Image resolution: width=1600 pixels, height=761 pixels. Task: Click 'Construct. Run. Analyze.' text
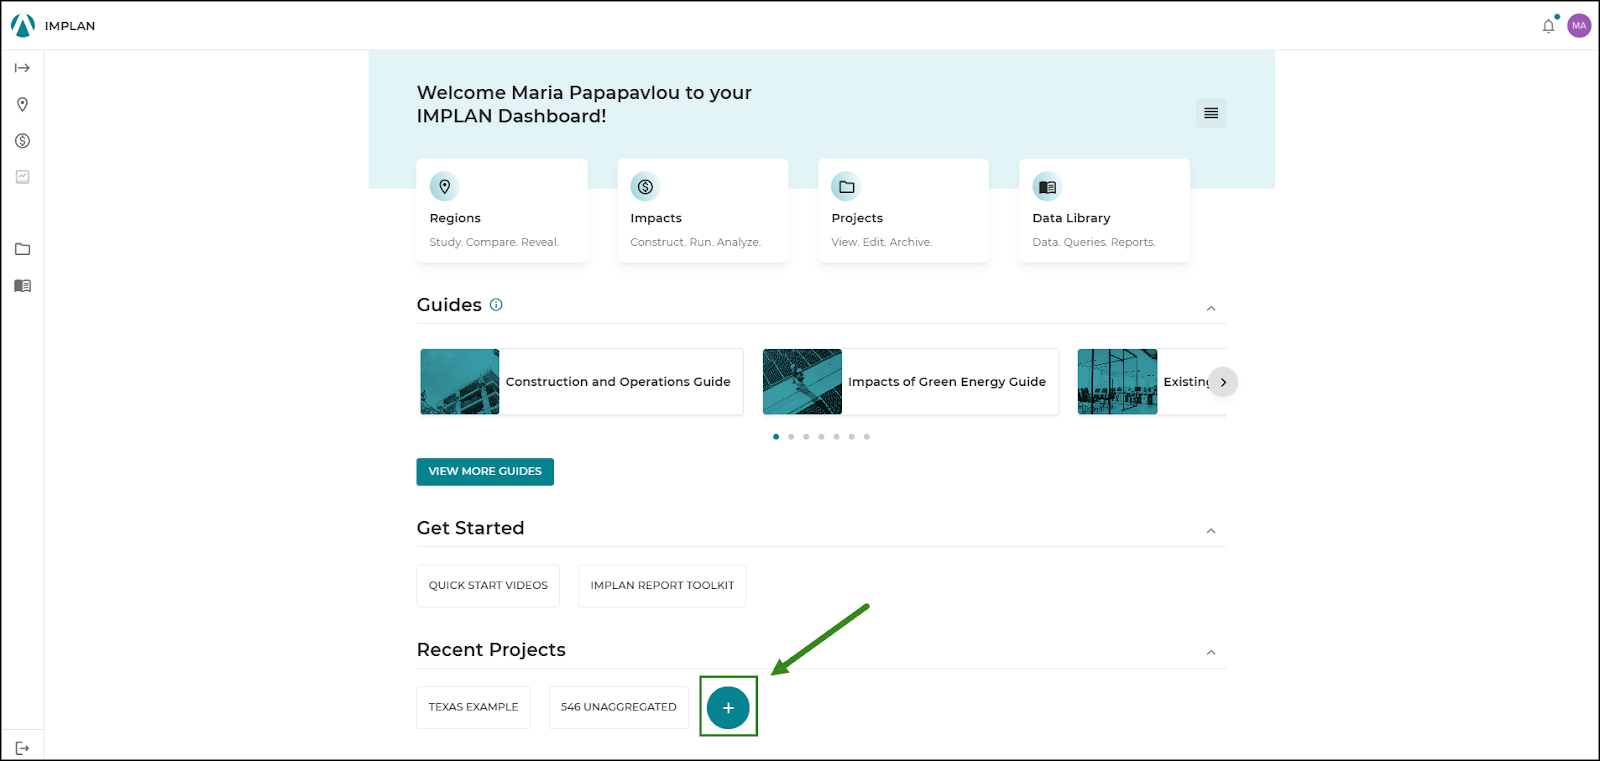(x=695, y=243)
